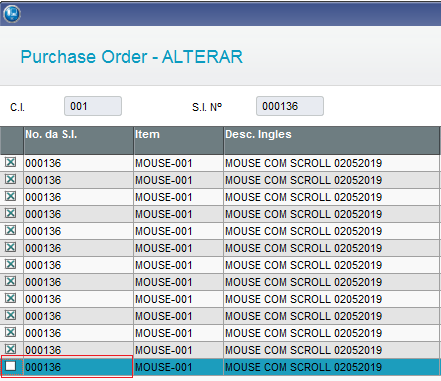Screen dimensions: 441x381
Task: Click the 'Item' column header
Action: (179, 140)
